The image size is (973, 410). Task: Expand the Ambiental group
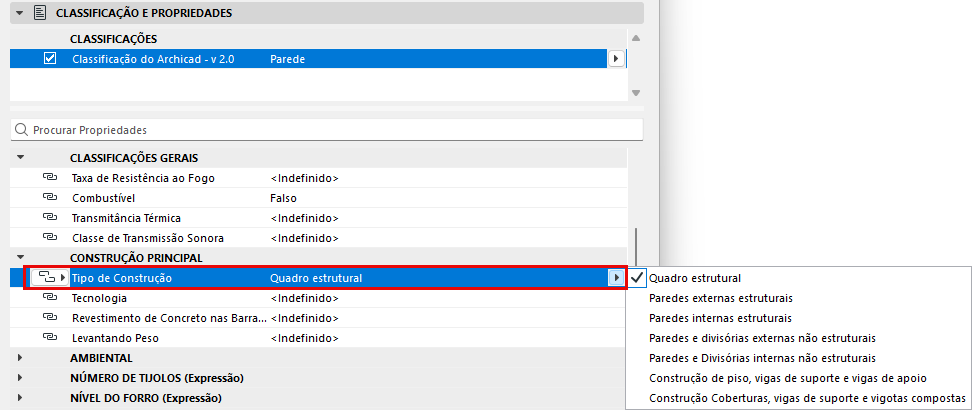coord(20,358)
